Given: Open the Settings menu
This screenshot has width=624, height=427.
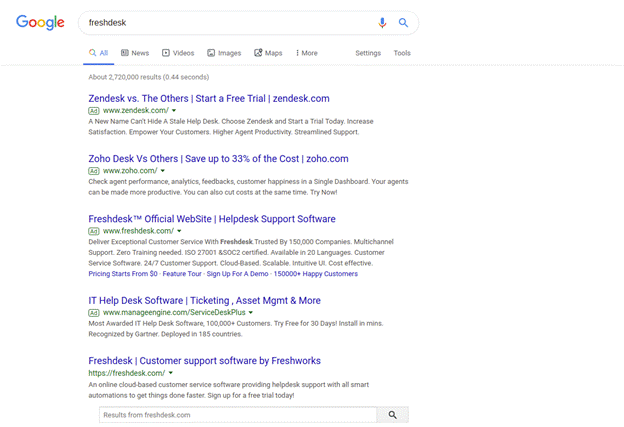Looking at the screenshot, I should [x=368, y=53].
